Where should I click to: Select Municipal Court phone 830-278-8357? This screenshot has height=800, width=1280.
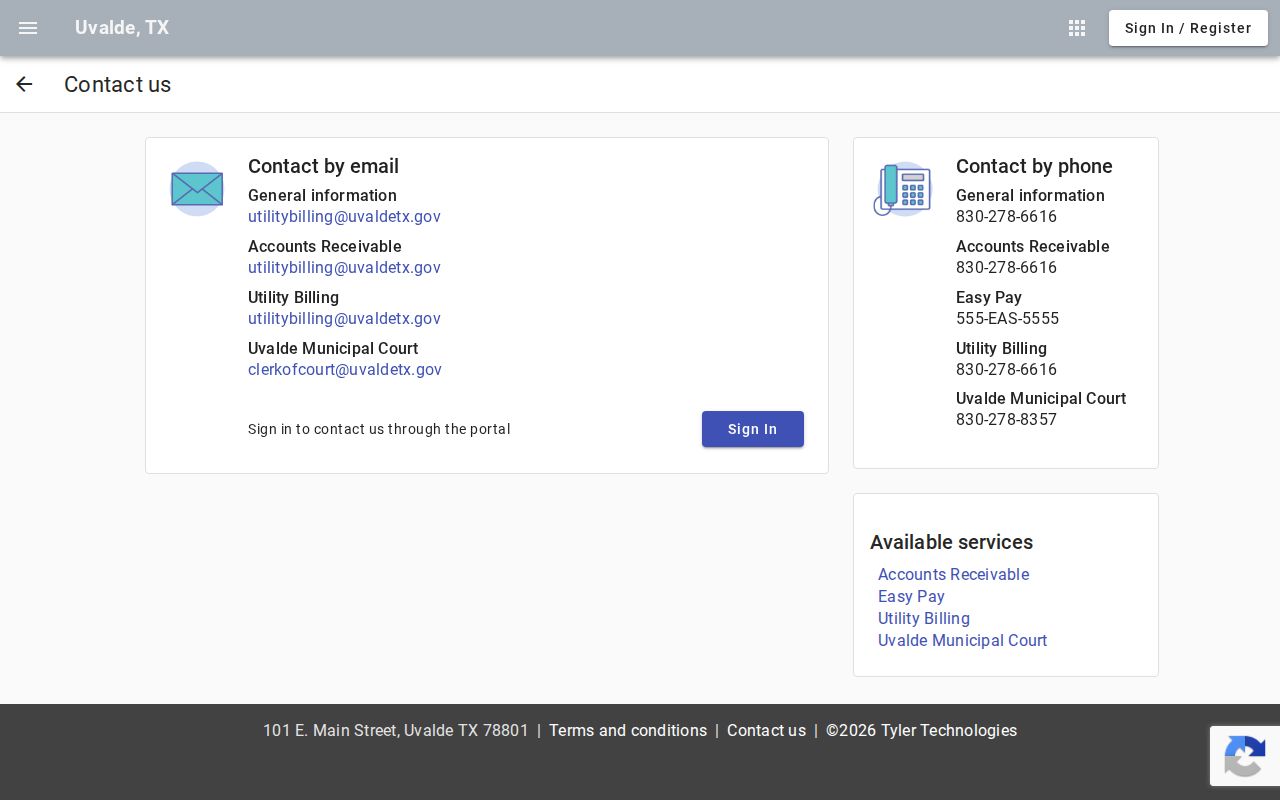tap(1006, 420)
